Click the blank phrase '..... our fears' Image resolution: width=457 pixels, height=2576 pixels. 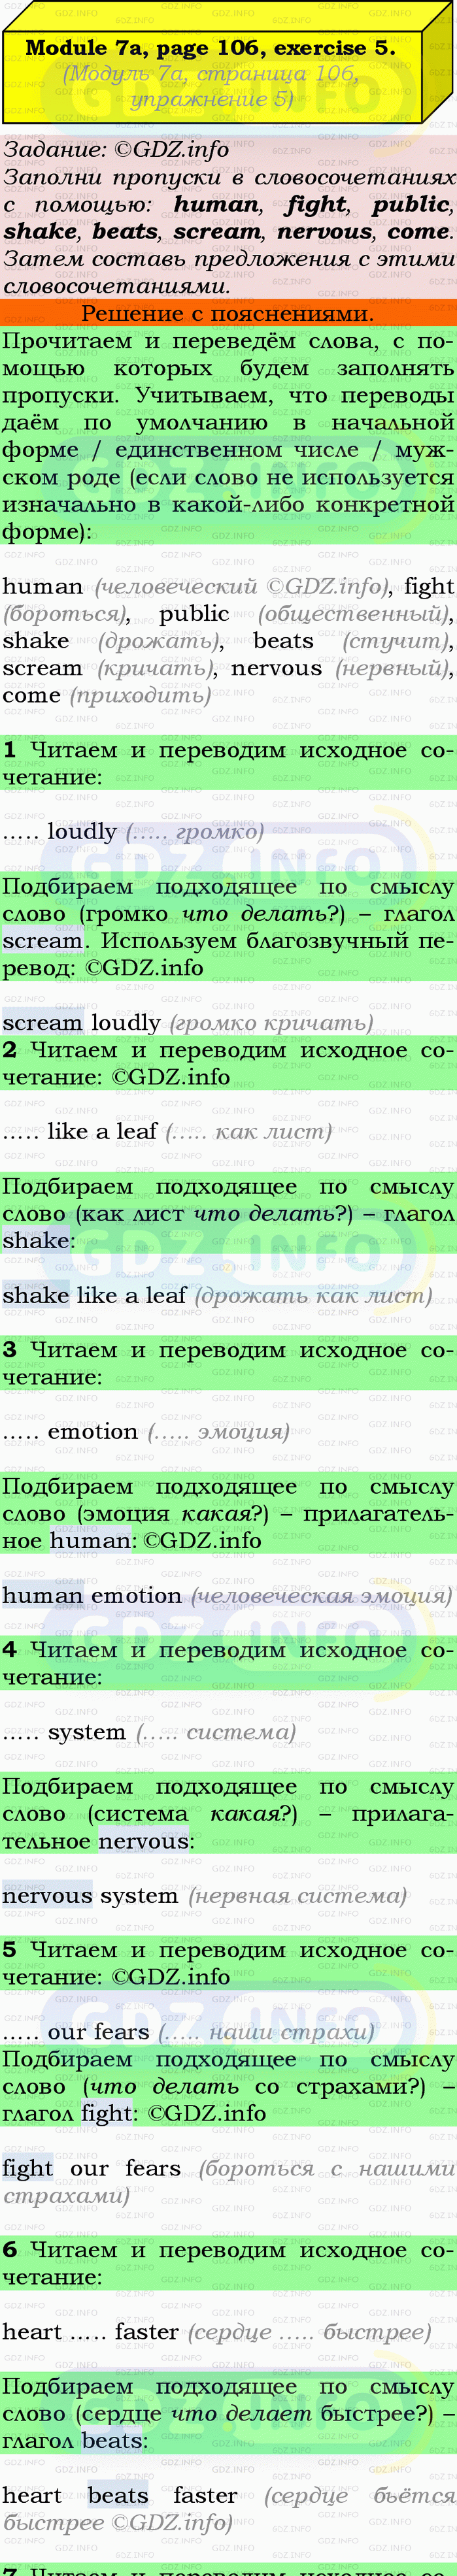[x=76, y=2032]
